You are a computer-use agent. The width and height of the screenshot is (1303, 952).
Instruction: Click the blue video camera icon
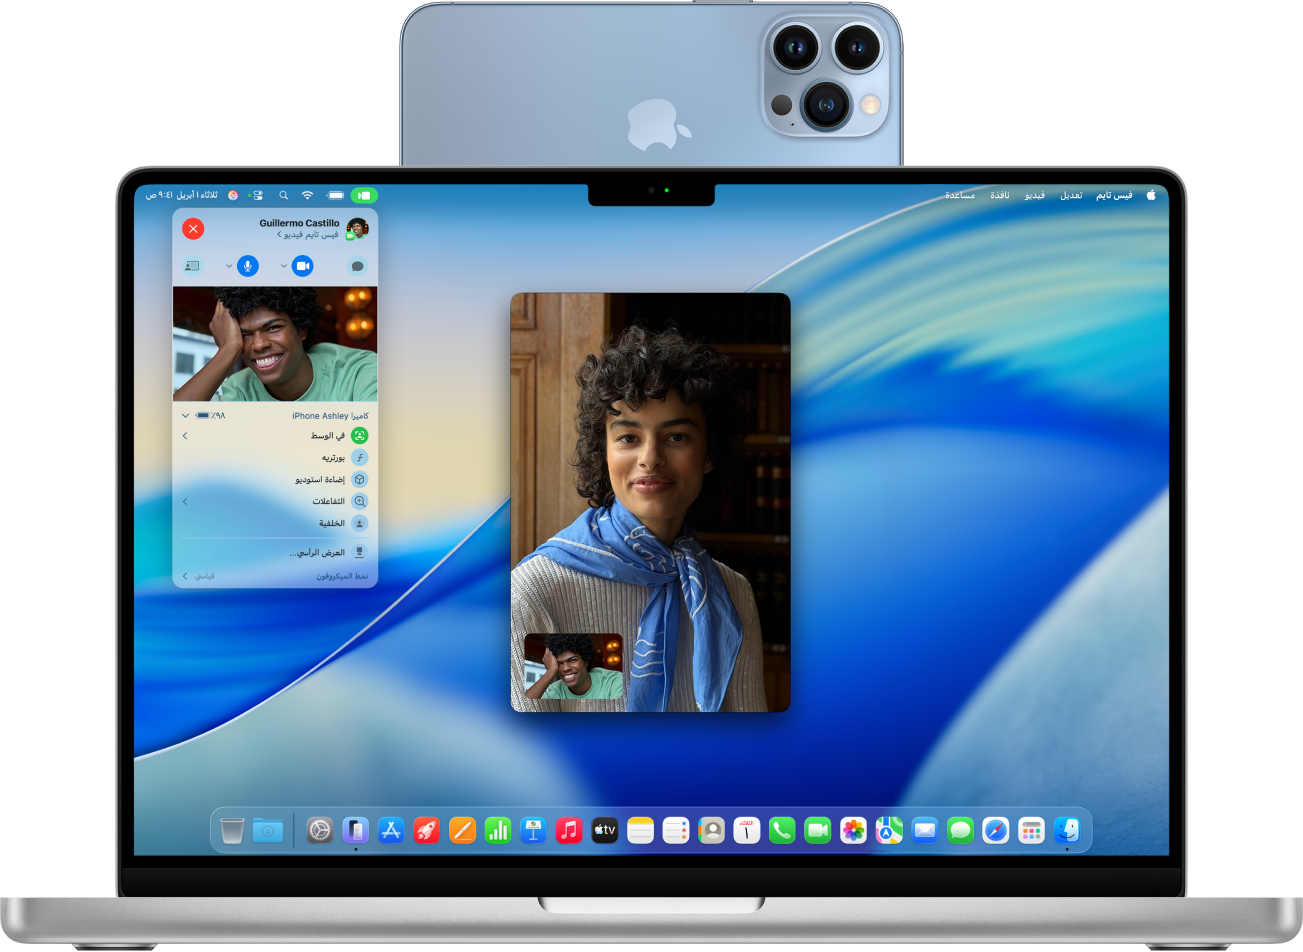pos(302,266)
